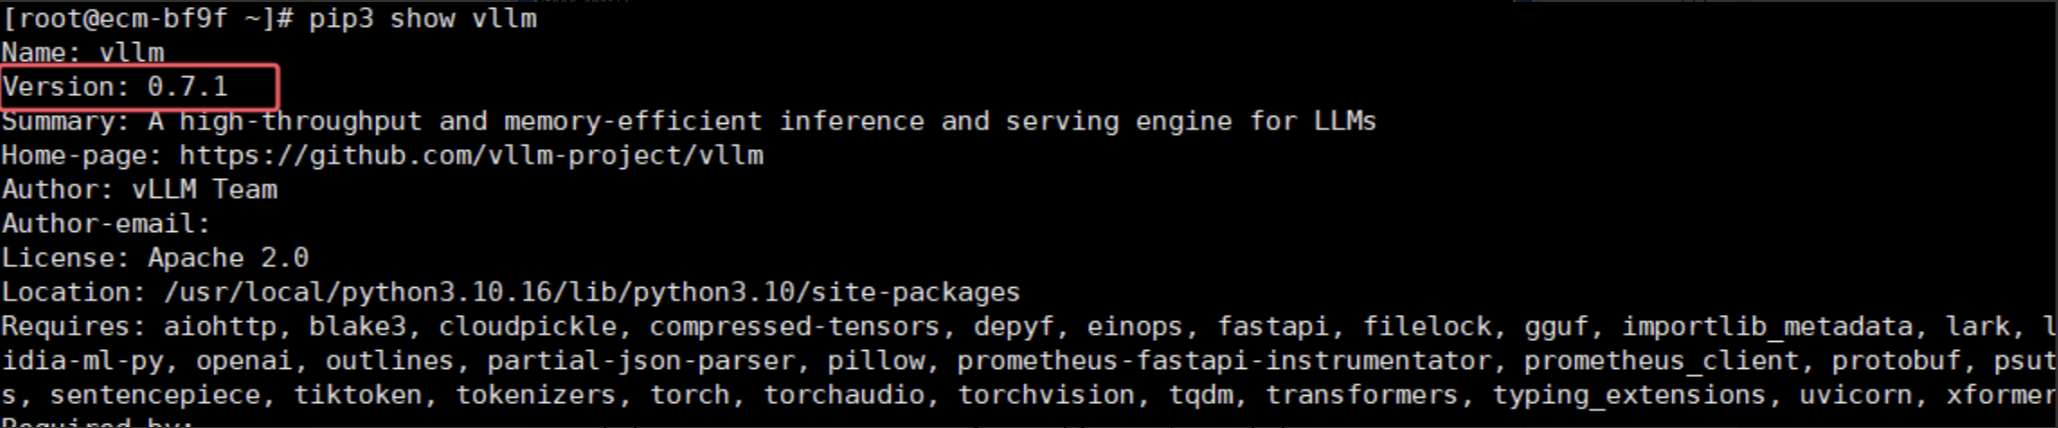
Task: Click the 'vLLM Team' author name
Action: tap(204, 190)
